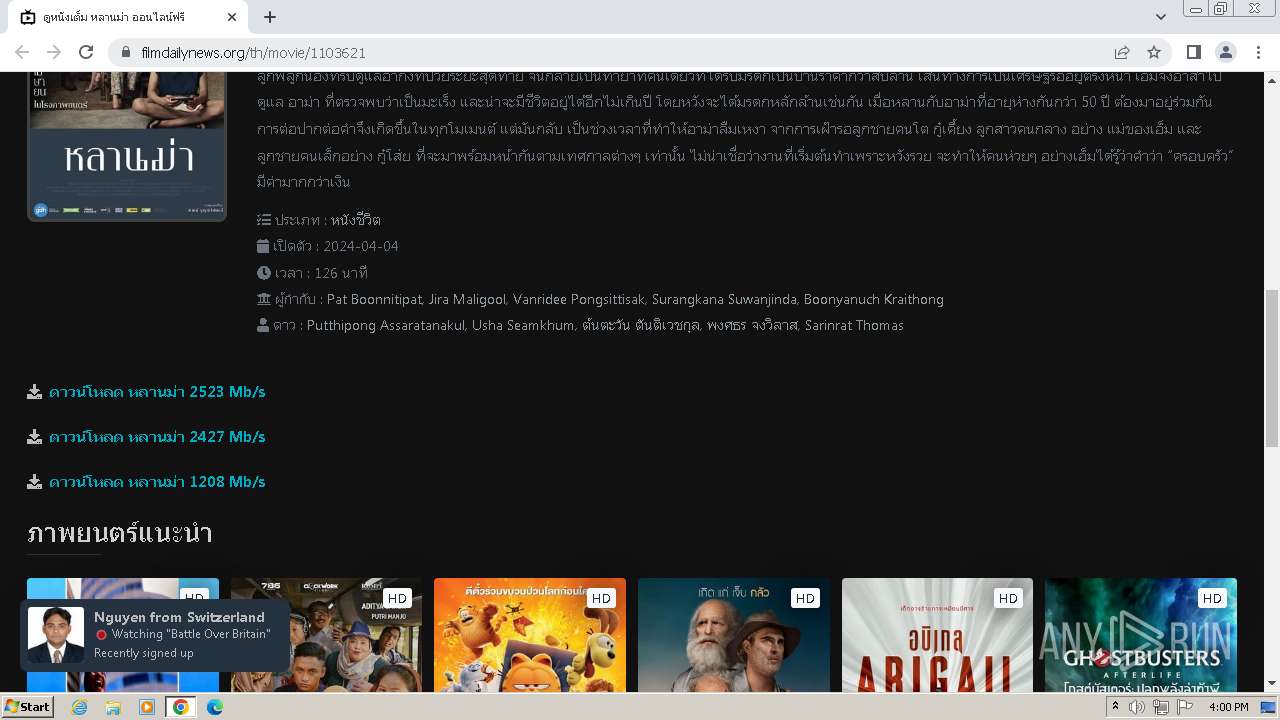Click the scrollbar down arrow
The width and height of the screenshot is (1280, 720).
tap(1272, 684)
